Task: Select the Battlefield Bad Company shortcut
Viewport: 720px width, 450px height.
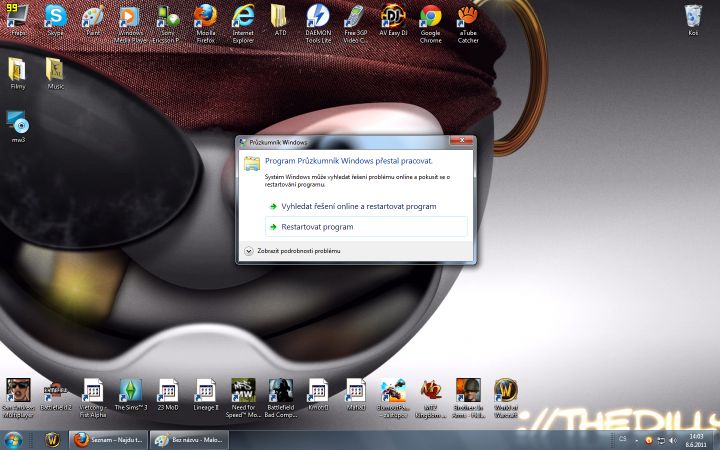Action: pos(281,398)
